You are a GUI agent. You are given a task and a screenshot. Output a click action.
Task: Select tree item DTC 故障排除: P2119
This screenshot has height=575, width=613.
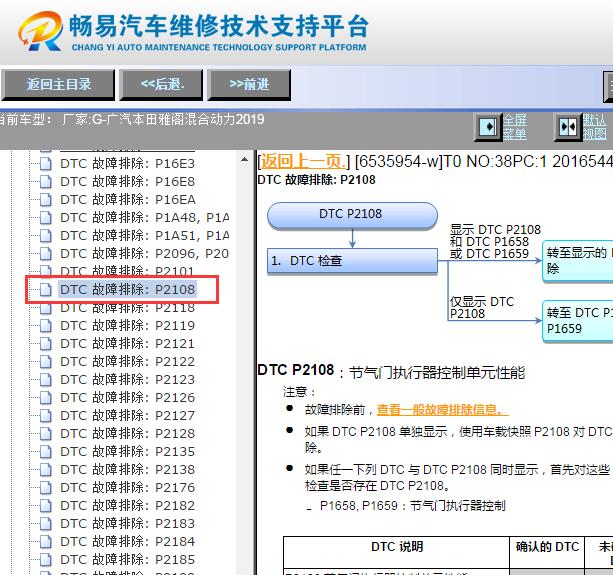click(x=127, y=325)
